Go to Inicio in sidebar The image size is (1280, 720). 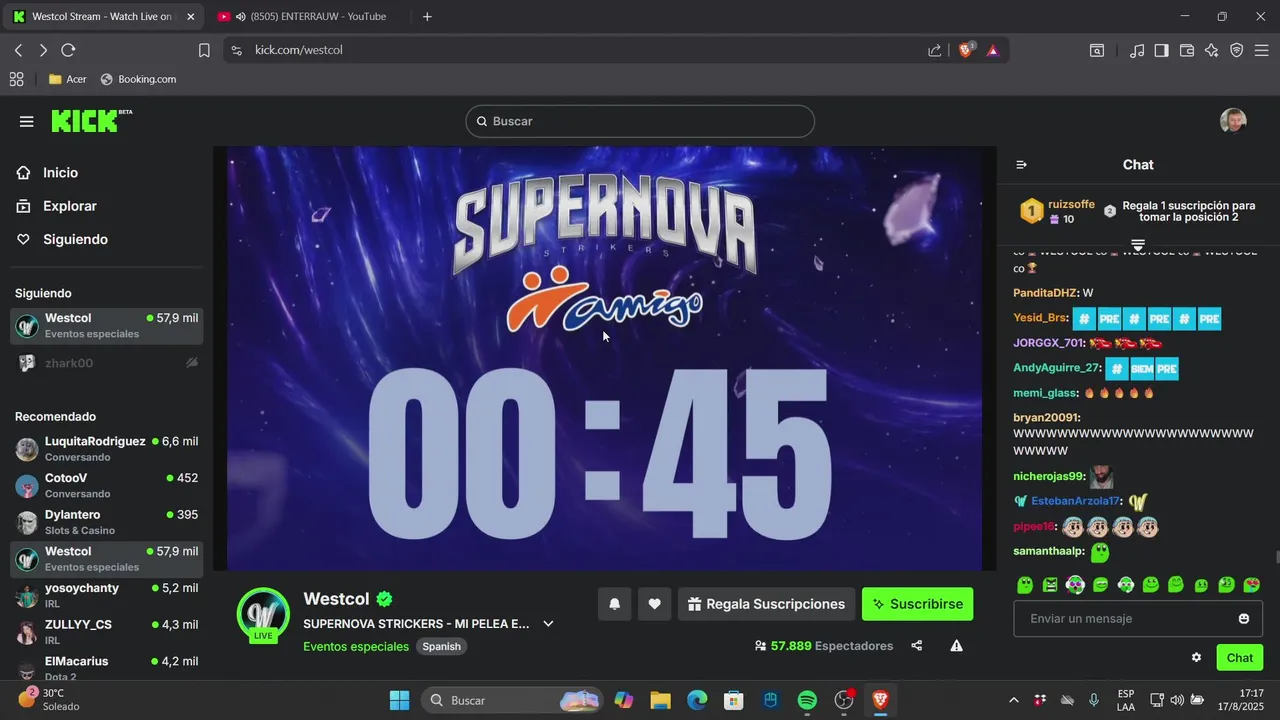[47, 173]
